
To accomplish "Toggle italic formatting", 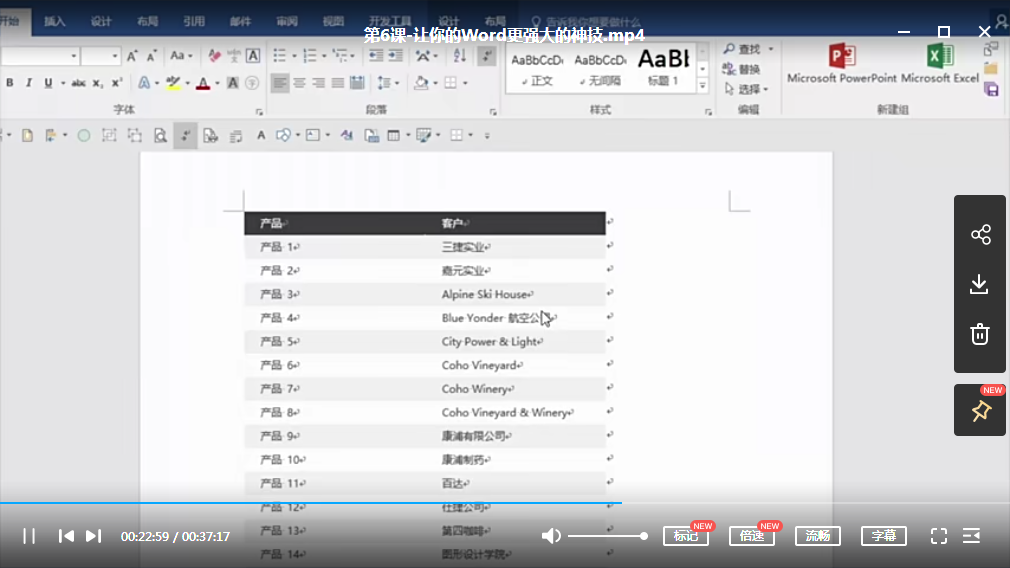I will coord(28,82).
